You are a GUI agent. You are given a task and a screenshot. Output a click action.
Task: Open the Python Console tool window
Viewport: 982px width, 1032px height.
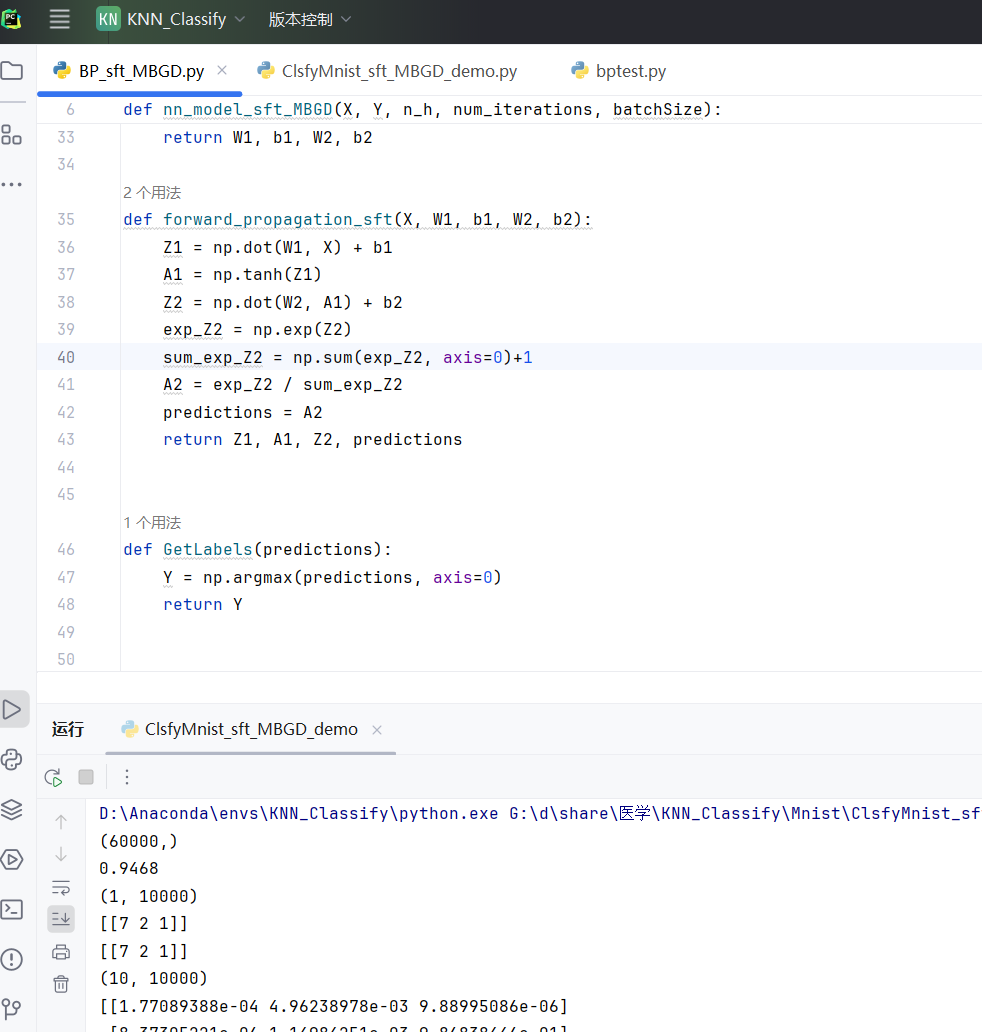point(12,760)
